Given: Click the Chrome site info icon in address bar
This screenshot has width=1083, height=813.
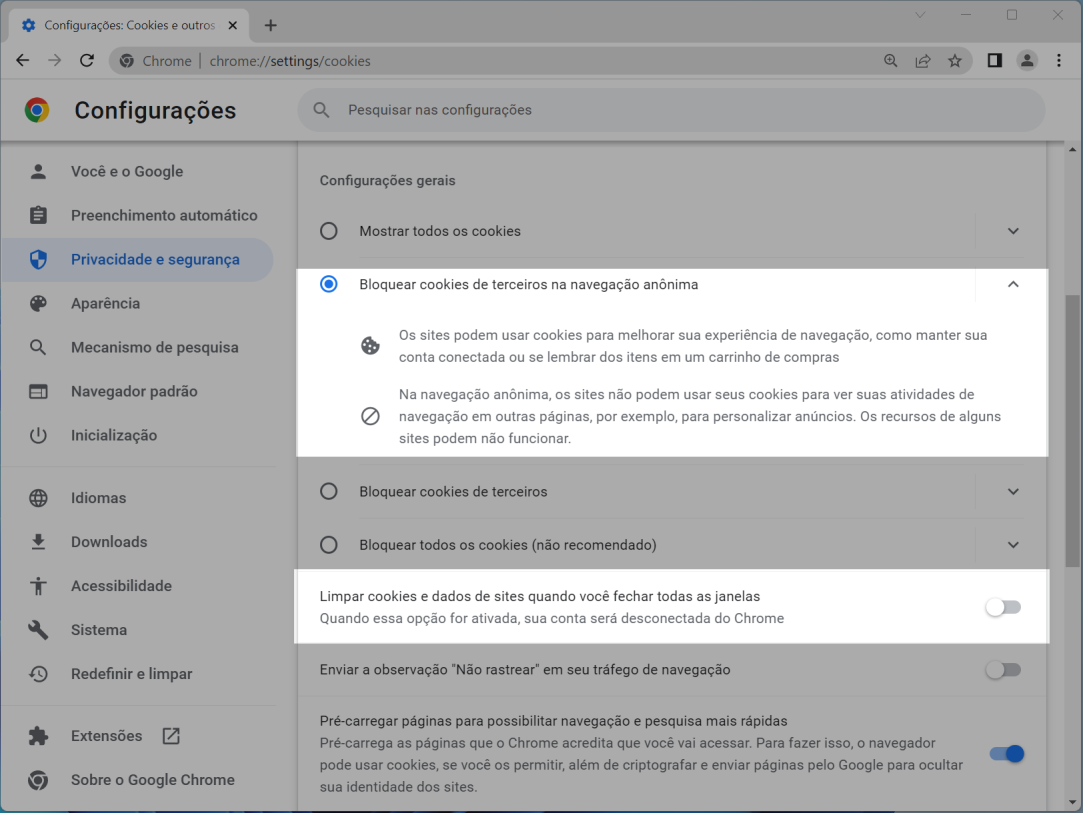Looking at the screenshot, I should click(127, 61).
